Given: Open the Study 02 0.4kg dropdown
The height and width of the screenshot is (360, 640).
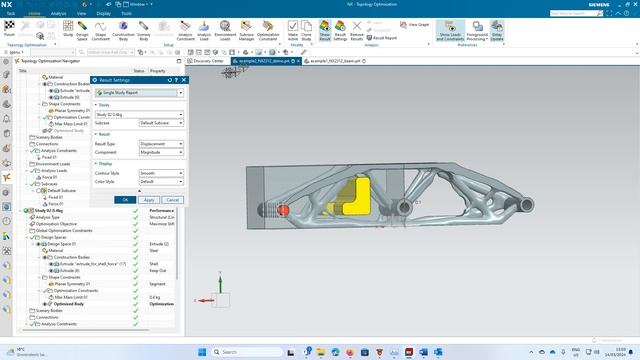Looking at the screenshot, I should (139, 115).
